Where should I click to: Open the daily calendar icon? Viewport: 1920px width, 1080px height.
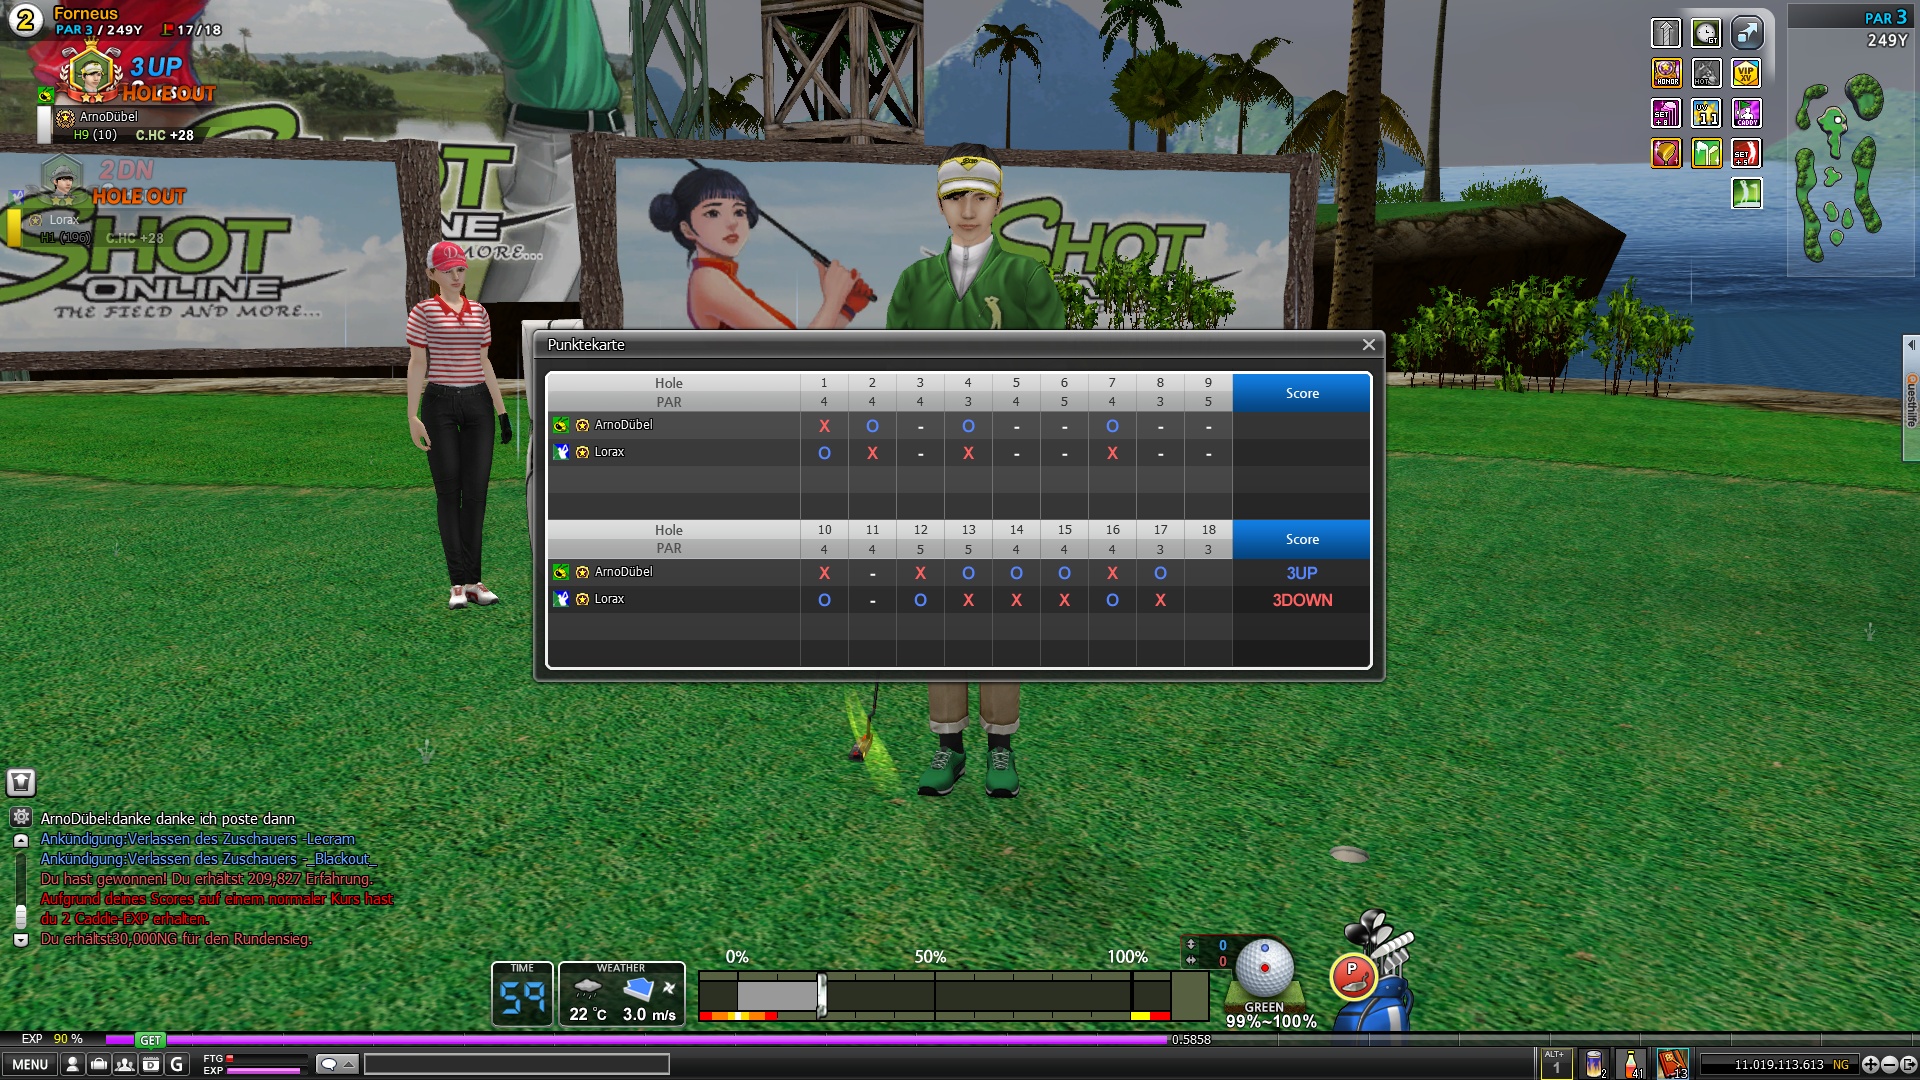(150, 1065)
